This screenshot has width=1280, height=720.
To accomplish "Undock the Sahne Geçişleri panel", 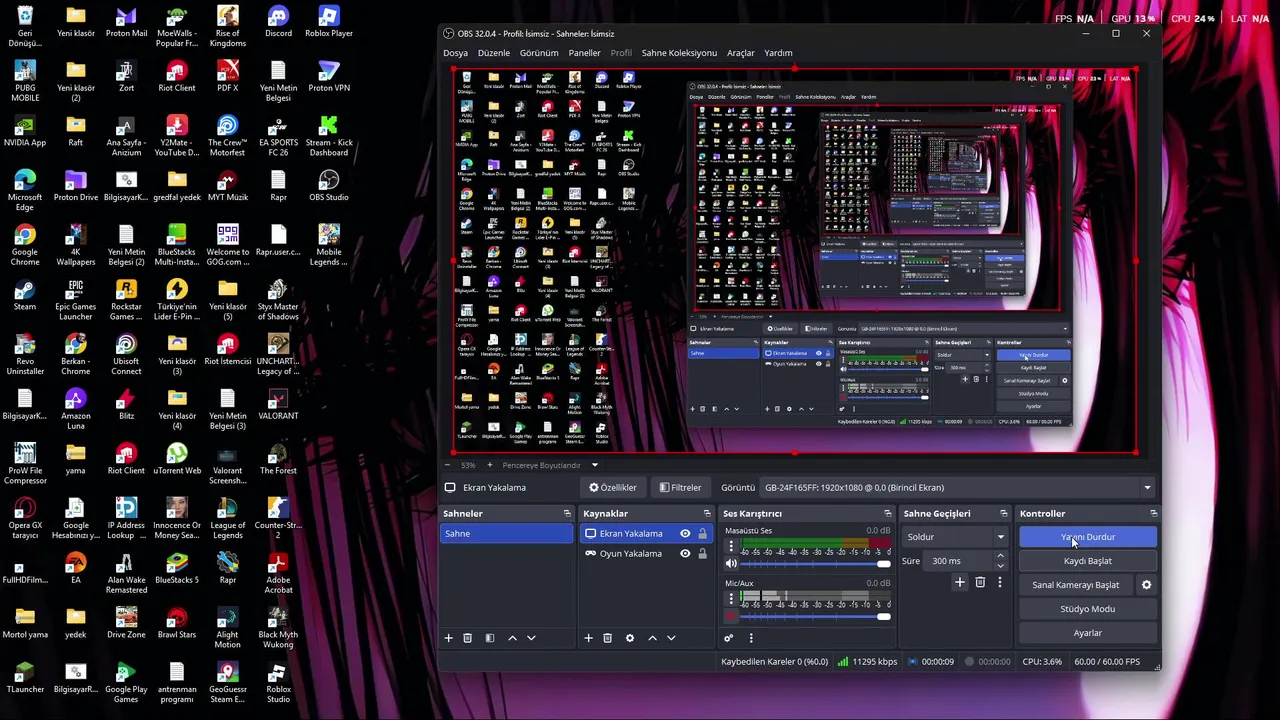I will tap(1003, 514).
